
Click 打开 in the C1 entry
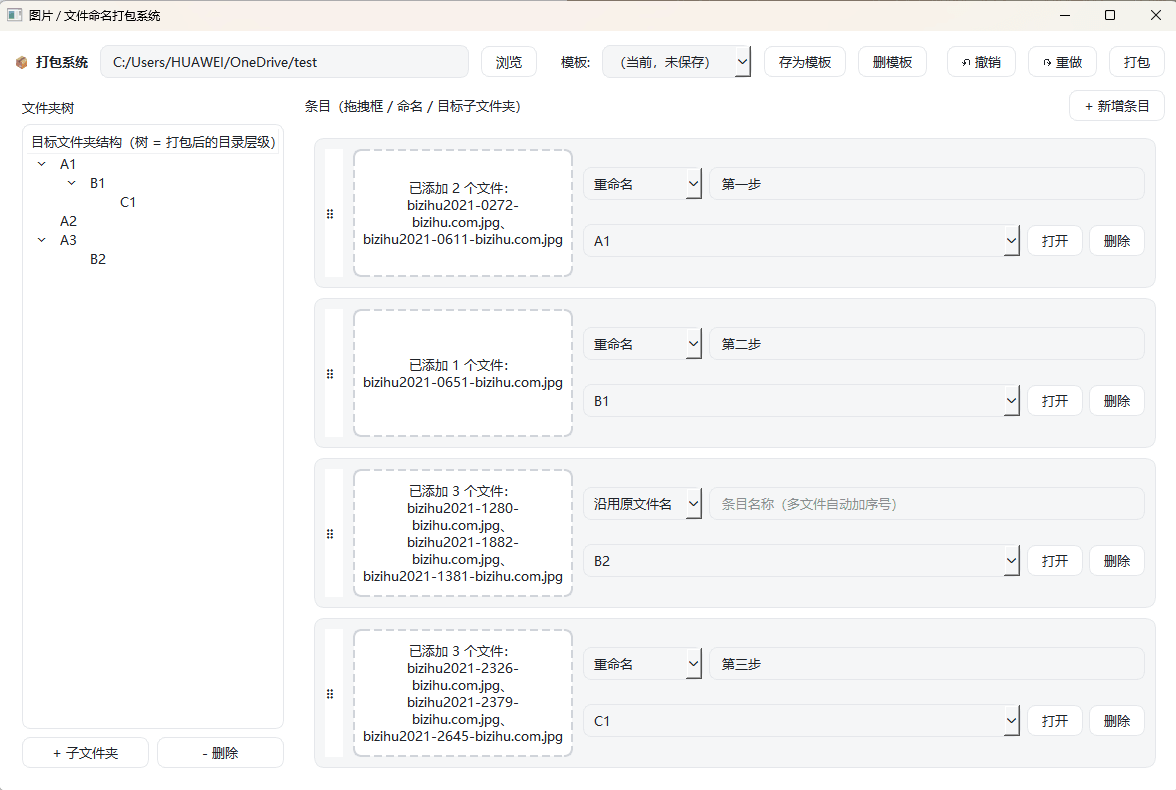coord(1054,721)
